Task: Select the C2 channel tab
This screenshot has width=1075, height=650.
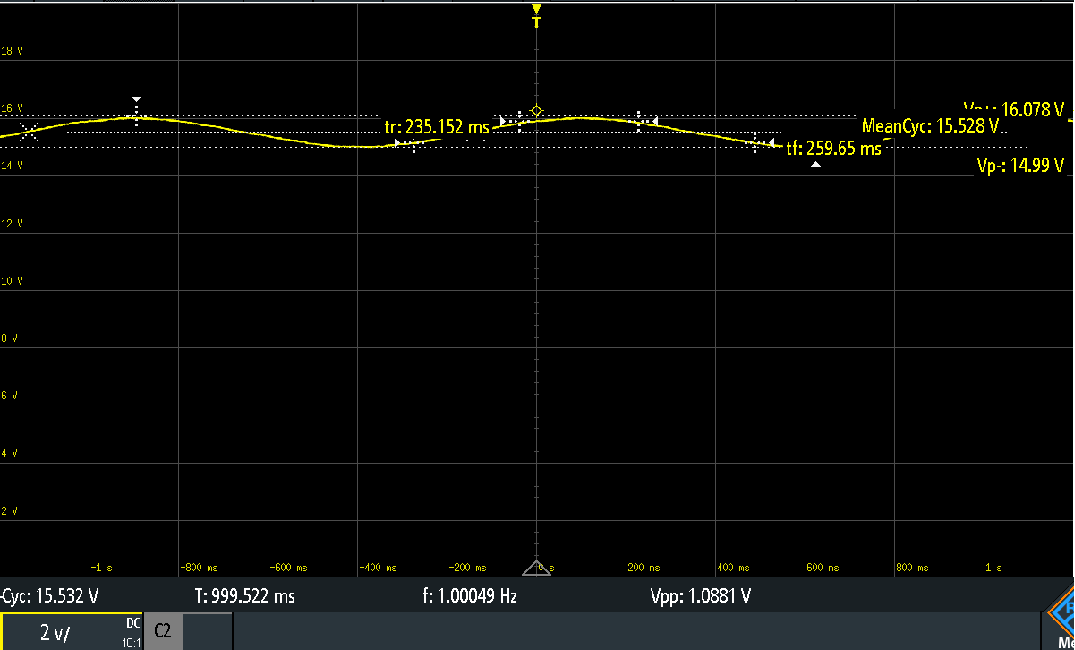Action: tap(162, 632)
